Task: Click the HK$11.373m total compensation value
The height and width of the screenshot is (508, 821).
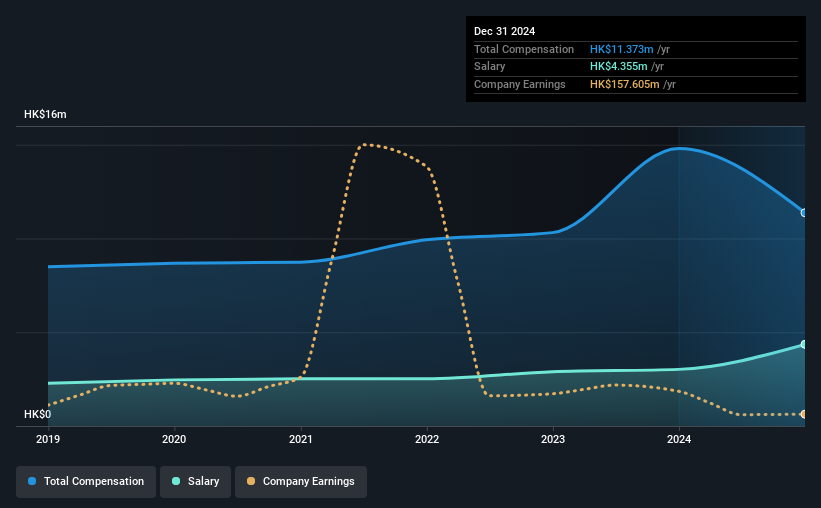Action: pyautogui.click(x=622, y=49)
